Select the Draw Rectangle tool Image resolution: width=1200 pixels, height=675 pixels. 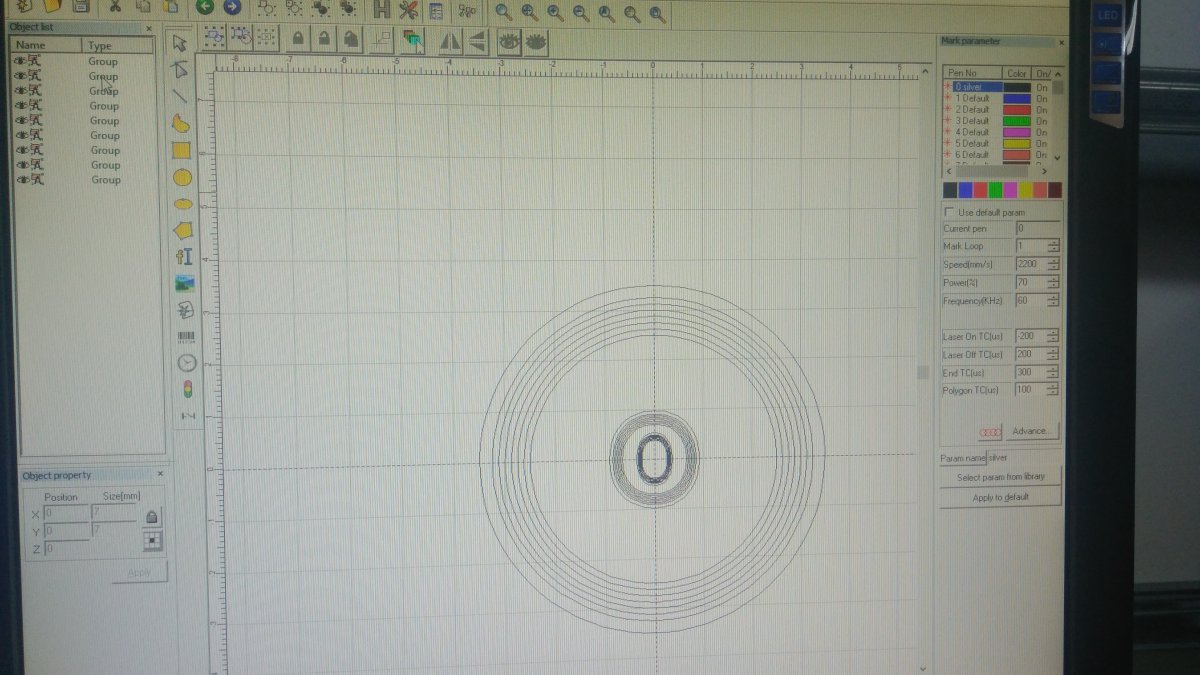(x=181, y=151)
